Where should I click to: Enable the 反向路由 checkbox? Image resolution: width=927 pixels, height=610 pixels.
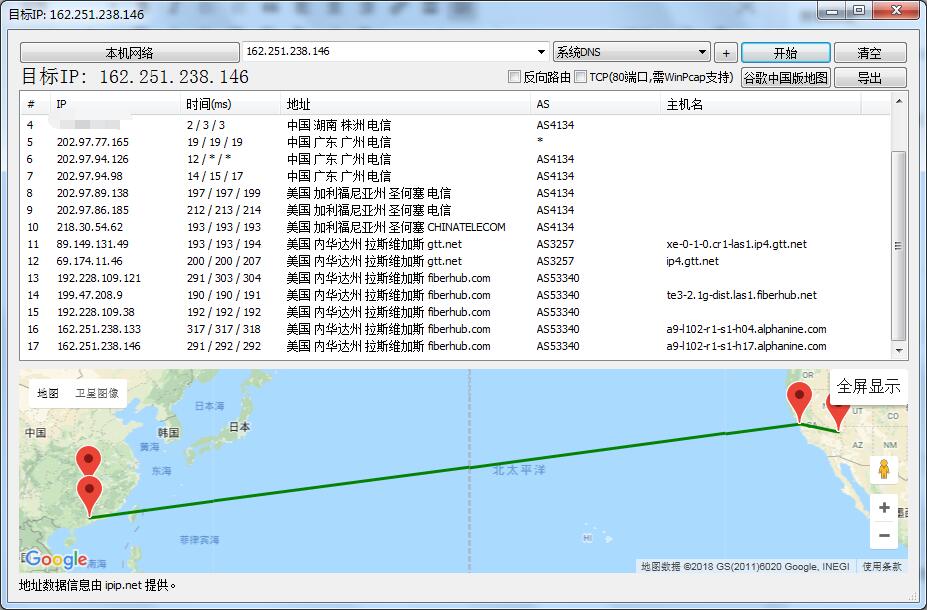point(515,77)
